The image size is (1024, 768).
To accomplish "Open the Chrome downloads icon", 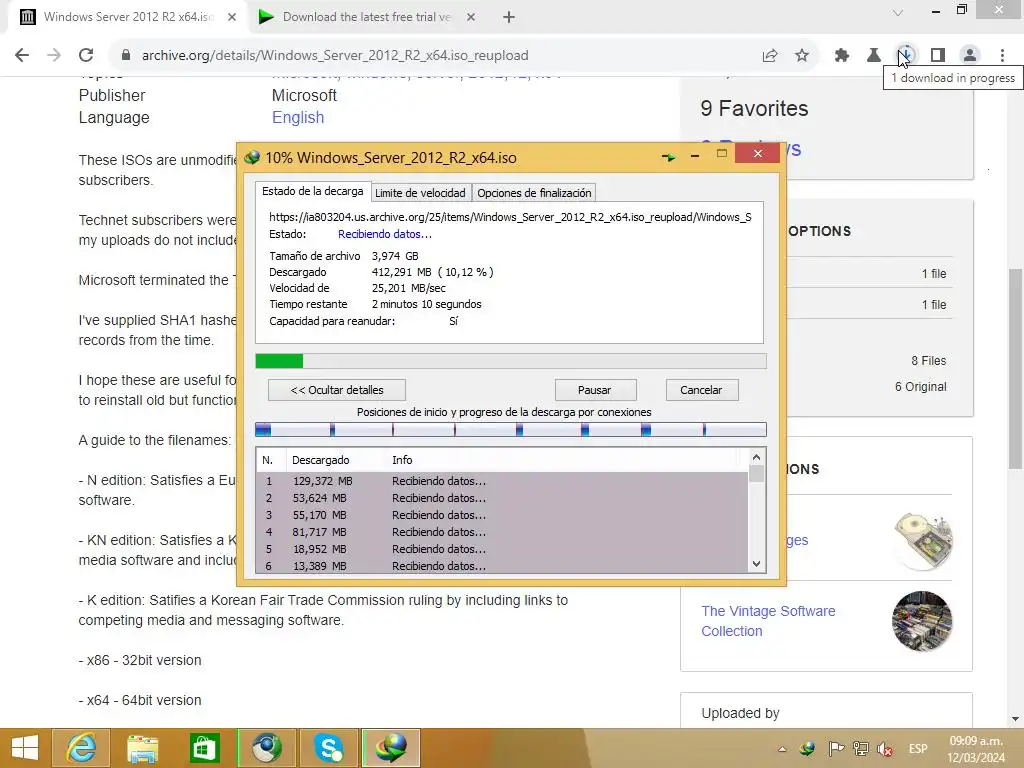I will pos(906,56).
